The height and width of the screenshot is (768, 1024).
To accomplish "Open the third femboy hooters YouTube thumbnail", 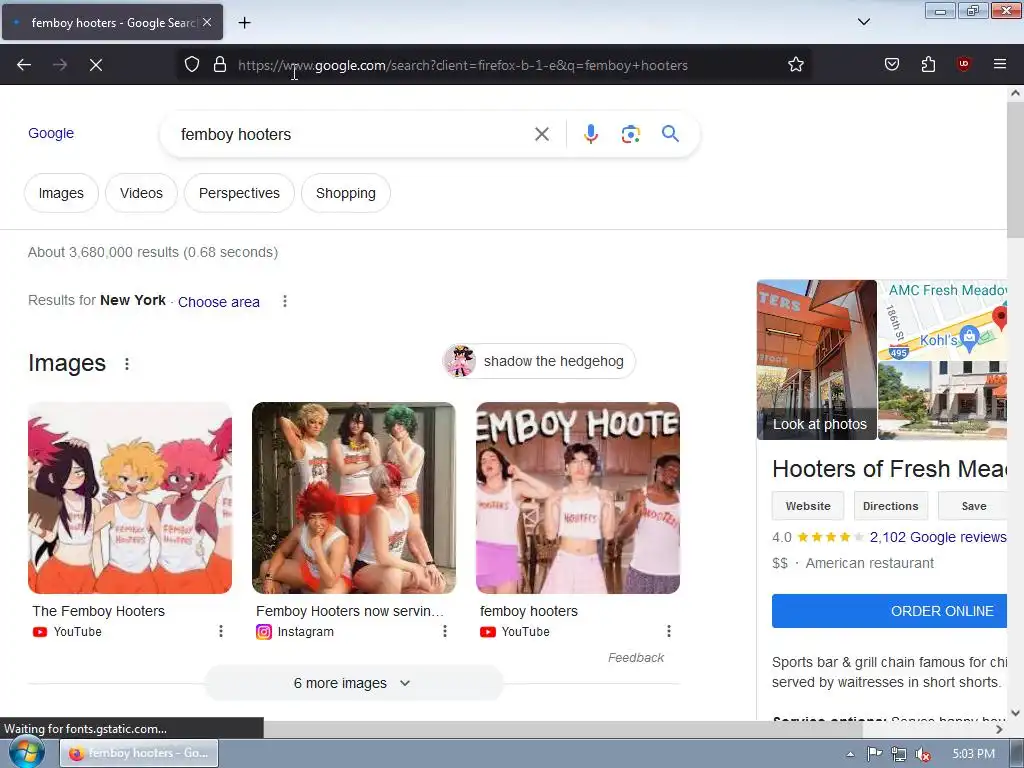I will pos(578,498).
